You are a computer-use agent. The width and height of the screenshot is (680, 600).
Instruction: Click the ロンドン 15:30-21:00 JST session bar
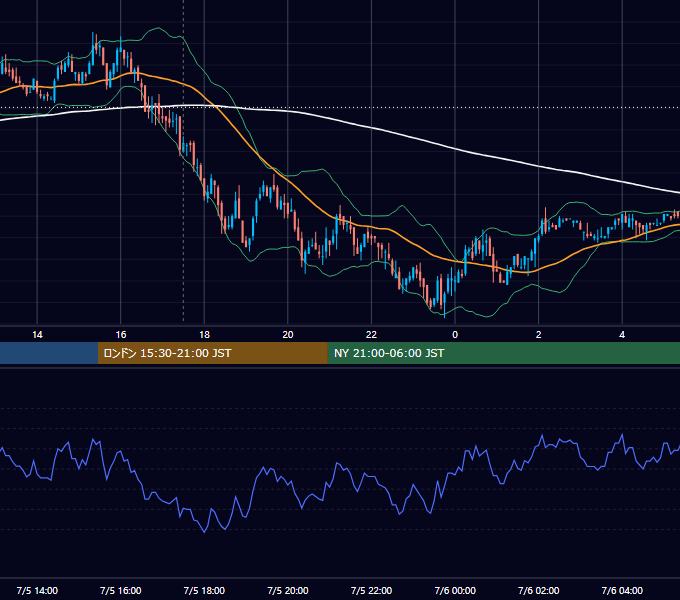[x=212, y=353]
